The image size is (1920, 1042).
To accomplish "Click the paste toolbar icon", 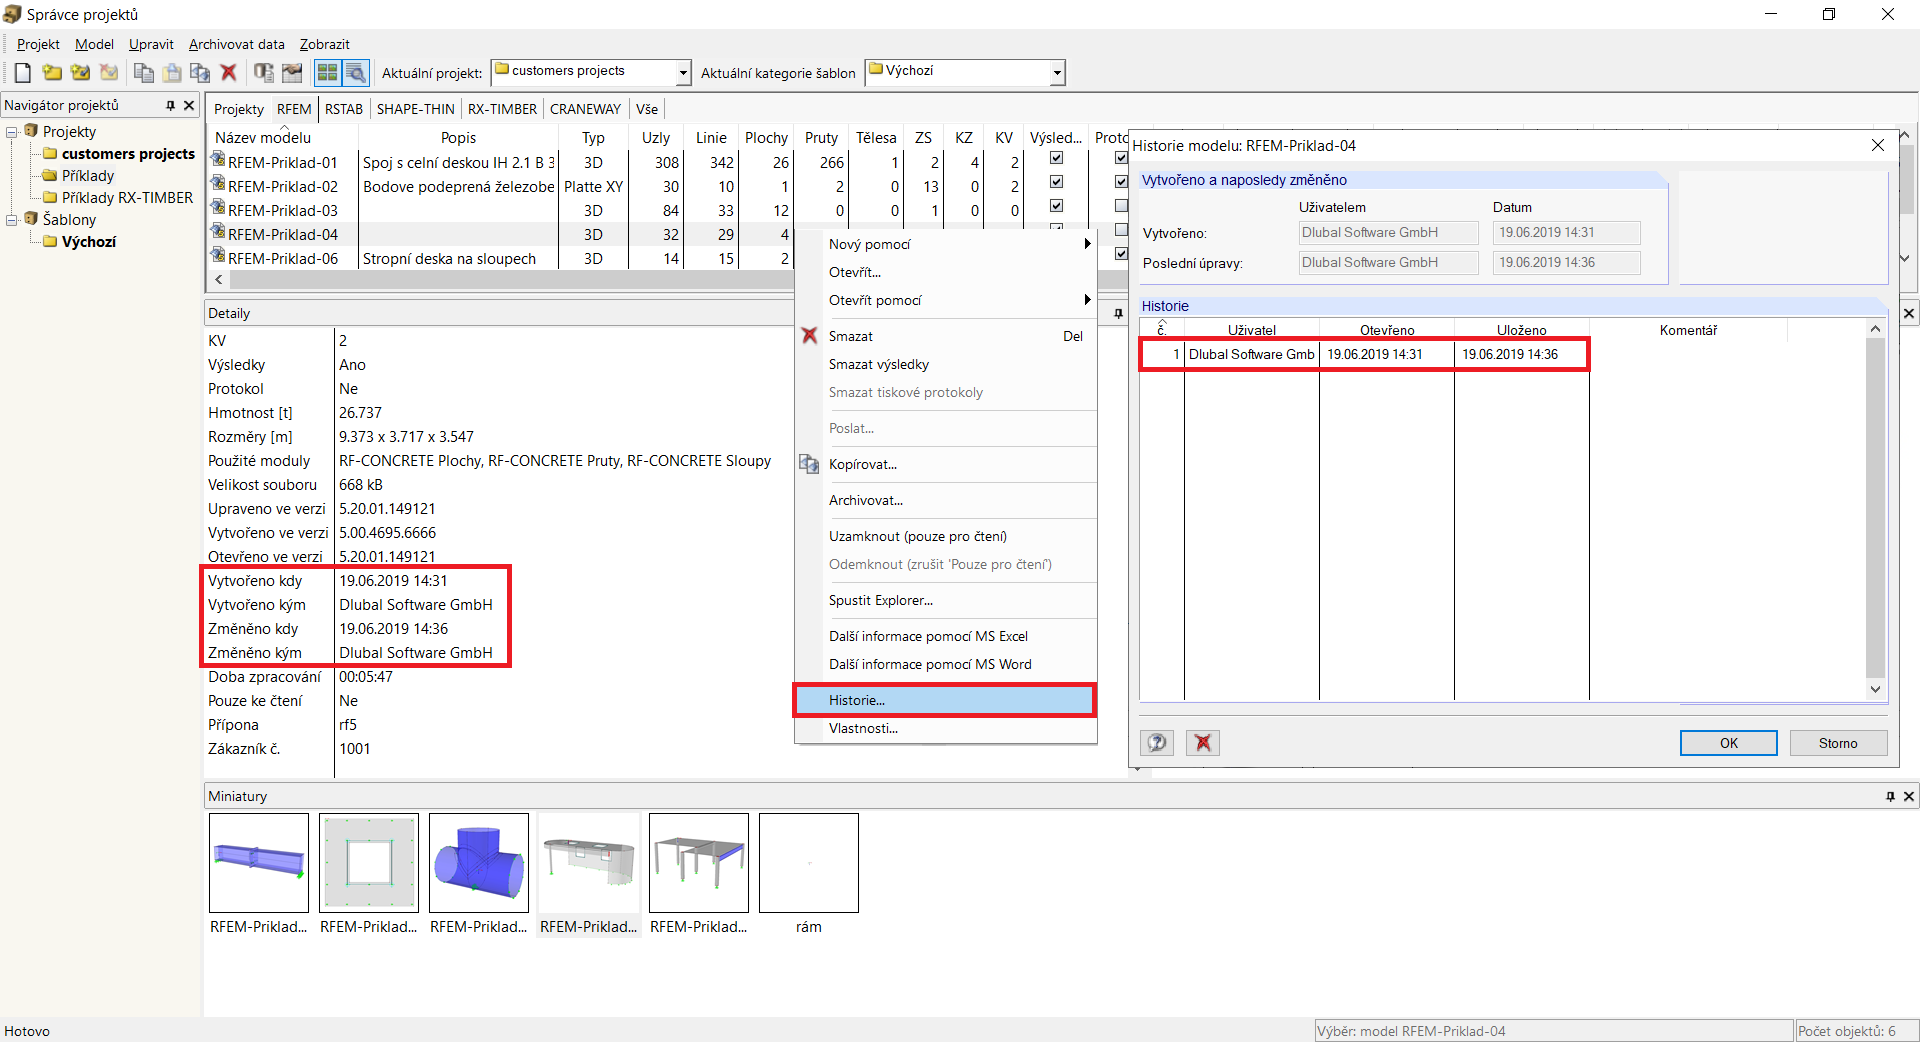I will [x=172, y=72].
